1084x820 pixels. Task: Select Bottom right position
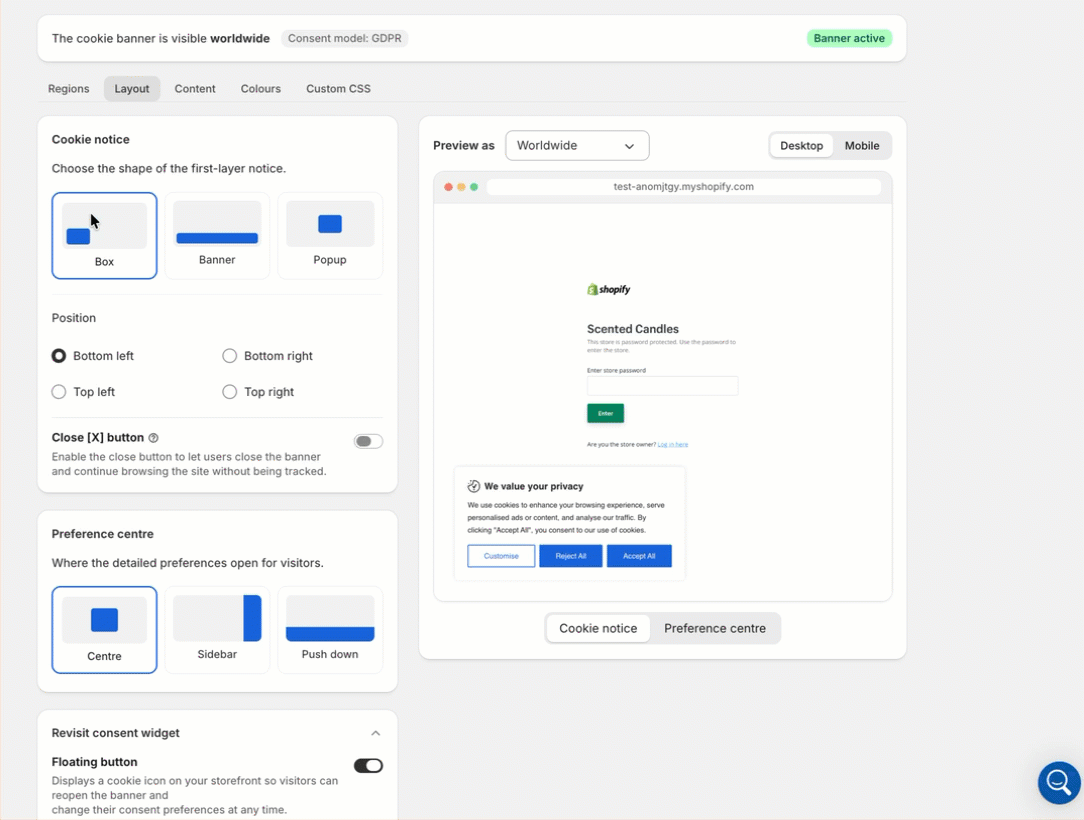230,355
